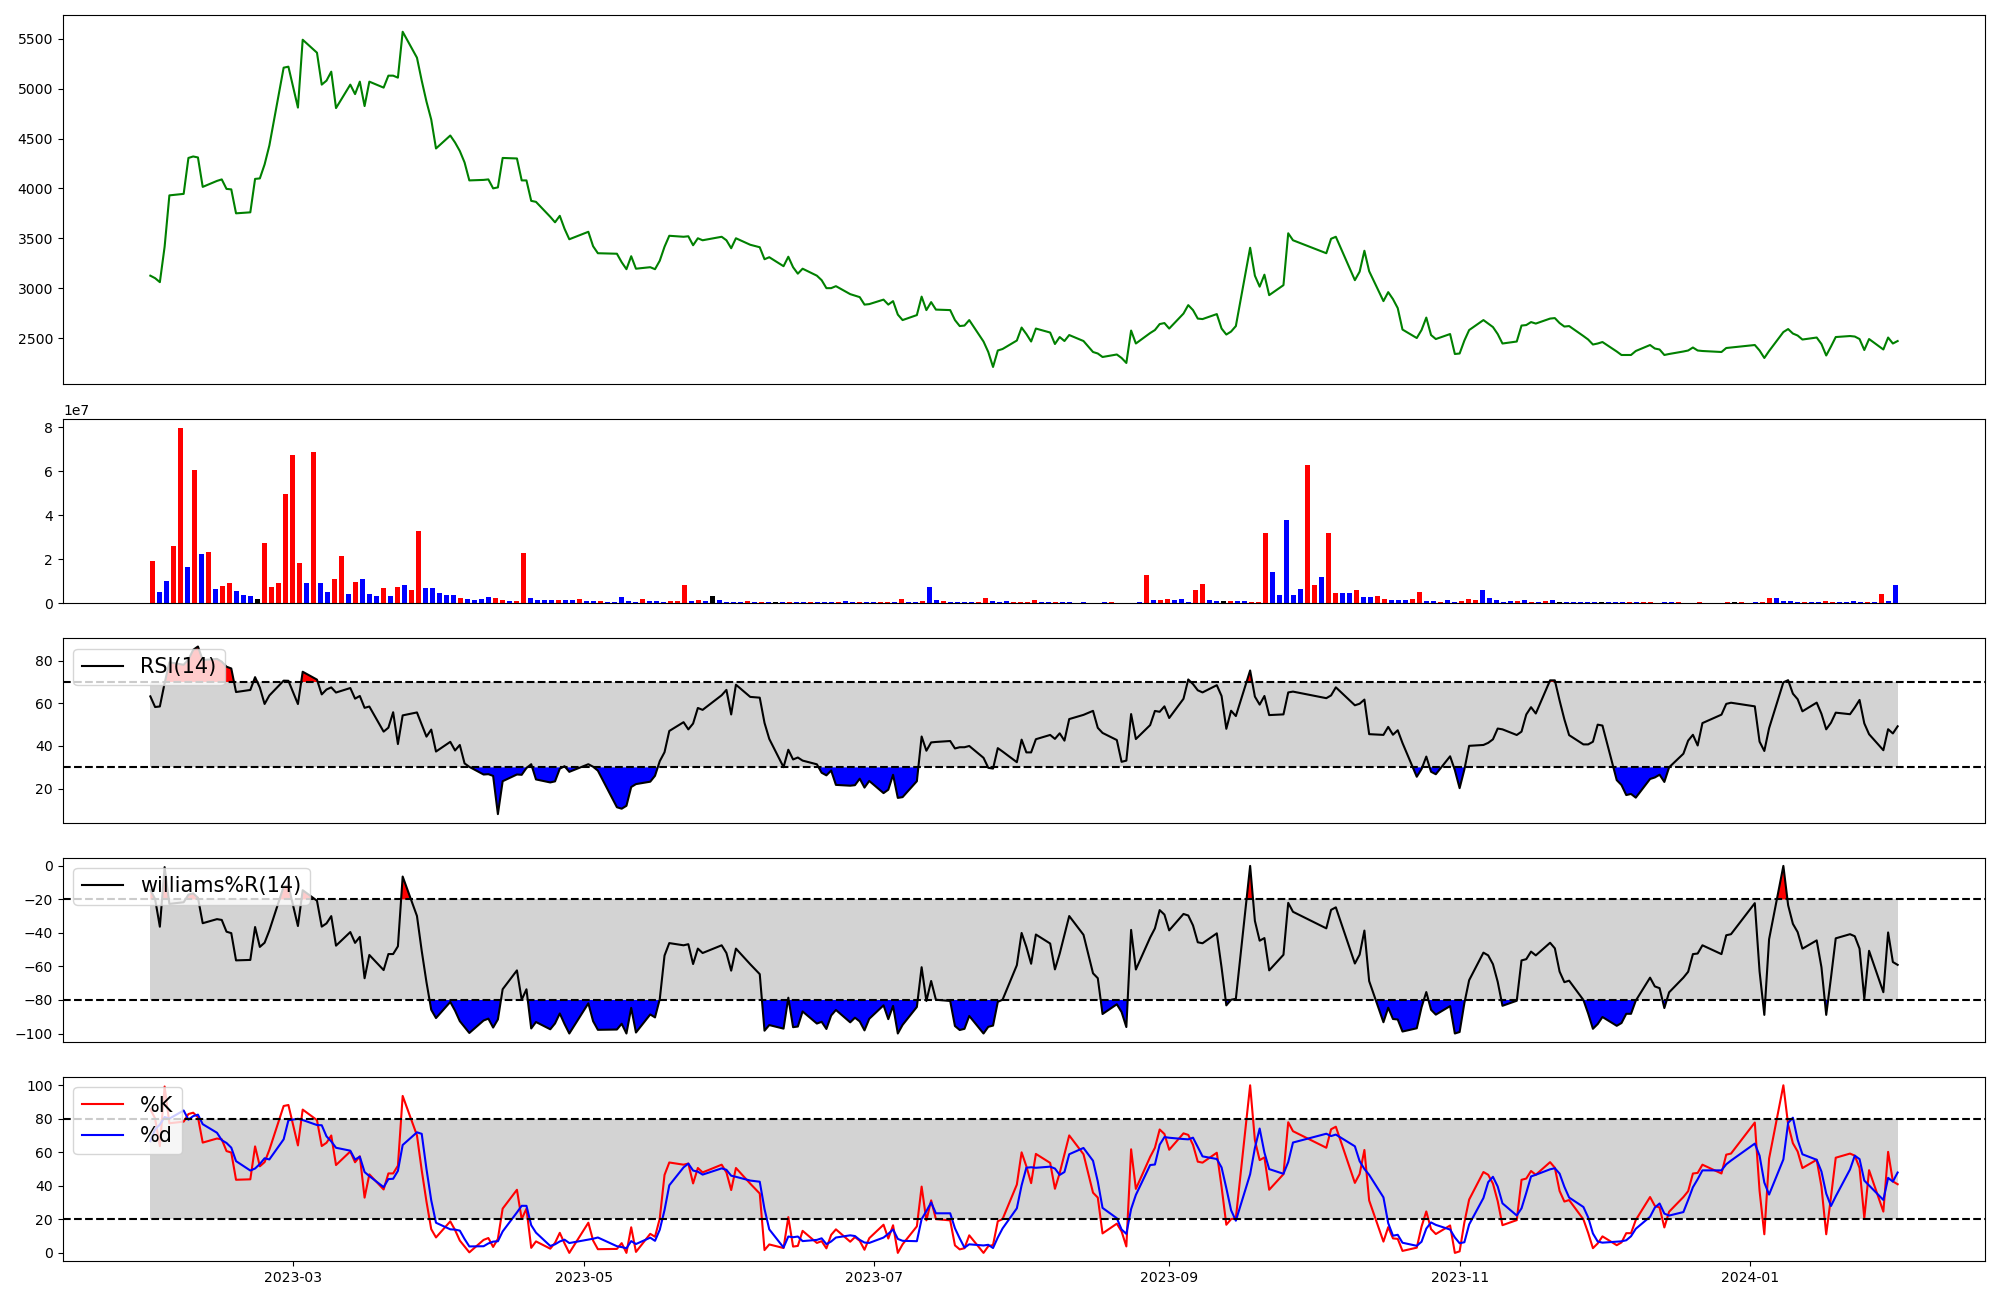This screenshot has height=1300, width=2000.
Task: Click the red %K line sample in legend
Action: click(x=102, y=1105)
